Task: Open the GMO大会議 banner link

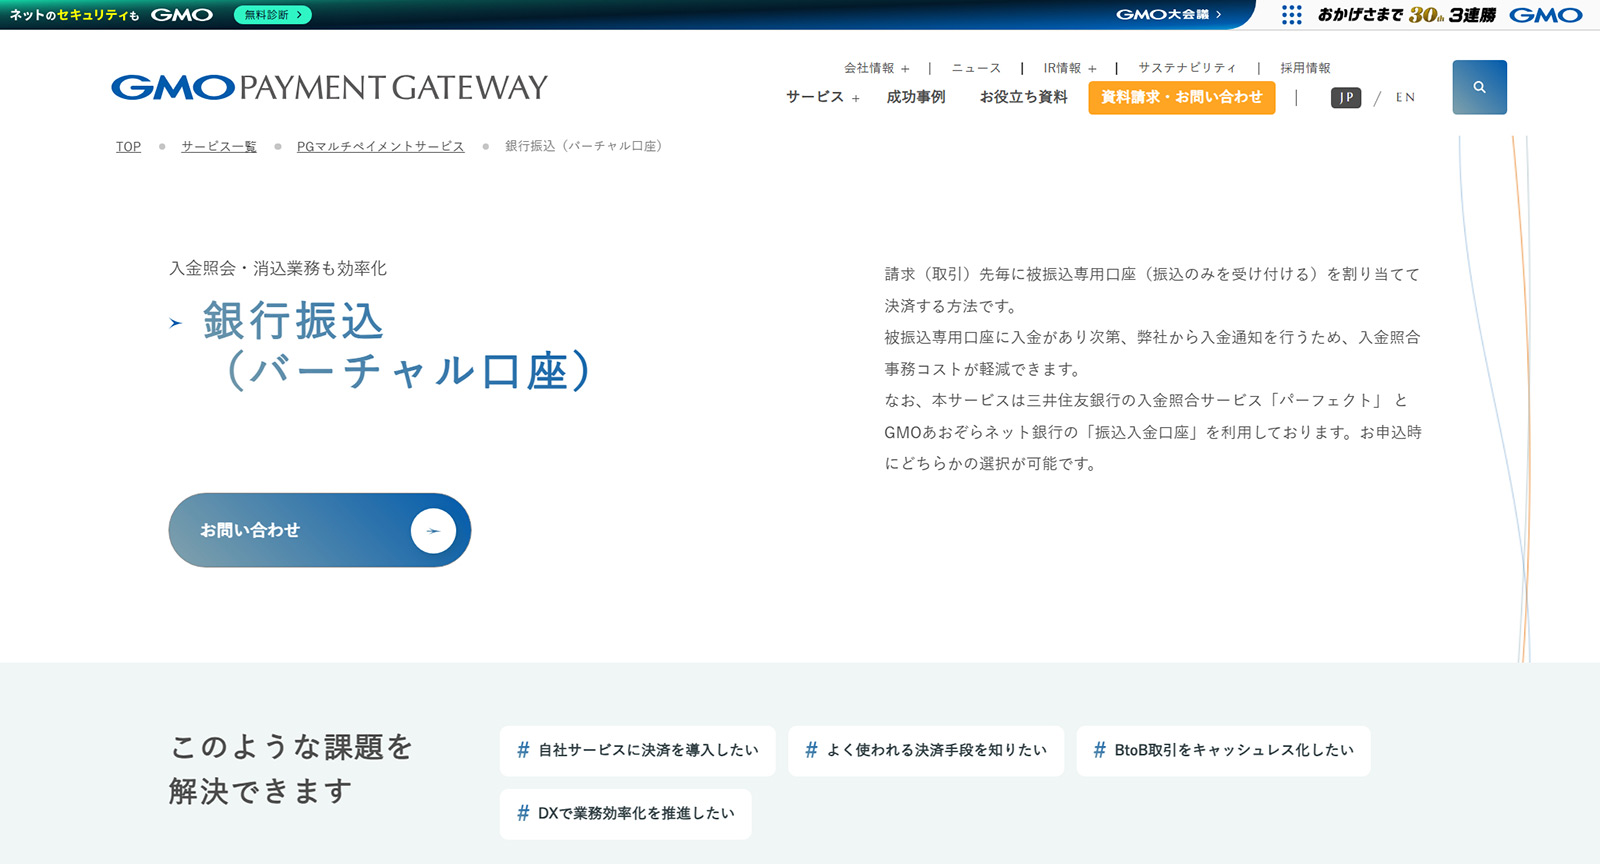Action: [x=1169, y=15]
